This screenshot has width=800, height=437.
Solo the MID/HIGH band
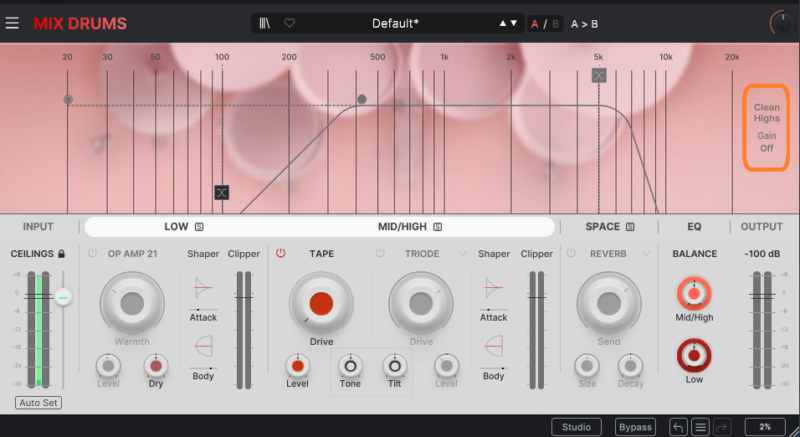click(437, 227)
